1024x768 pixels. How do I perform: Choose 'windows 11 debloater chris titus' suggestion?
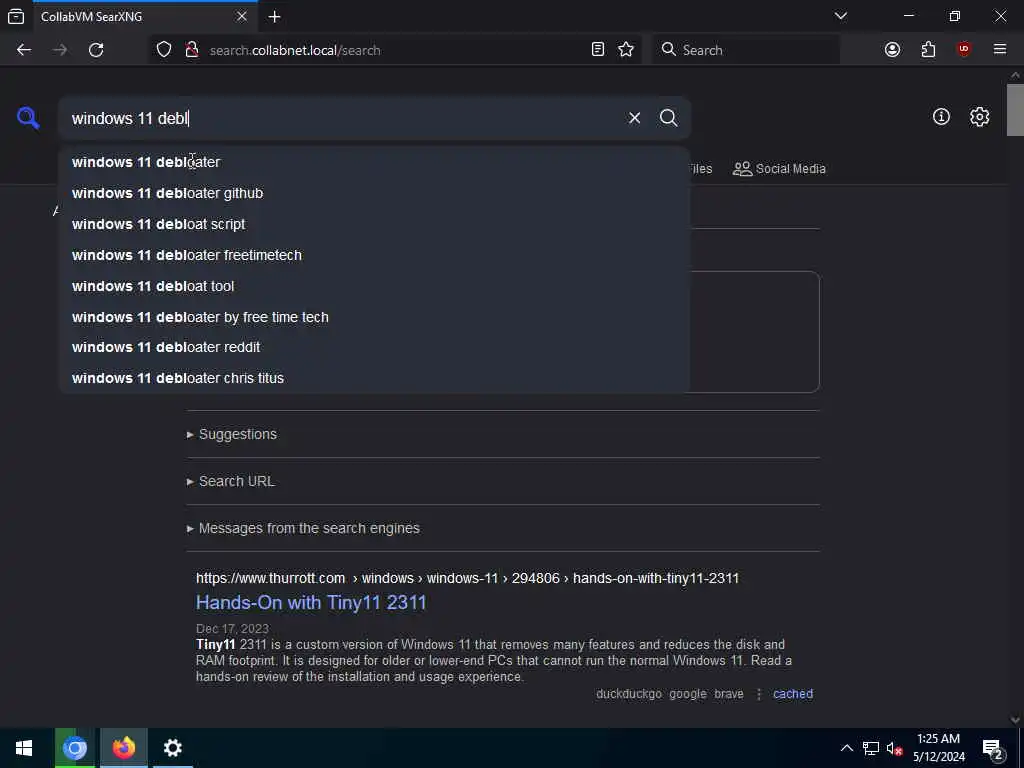click(374, 378)
